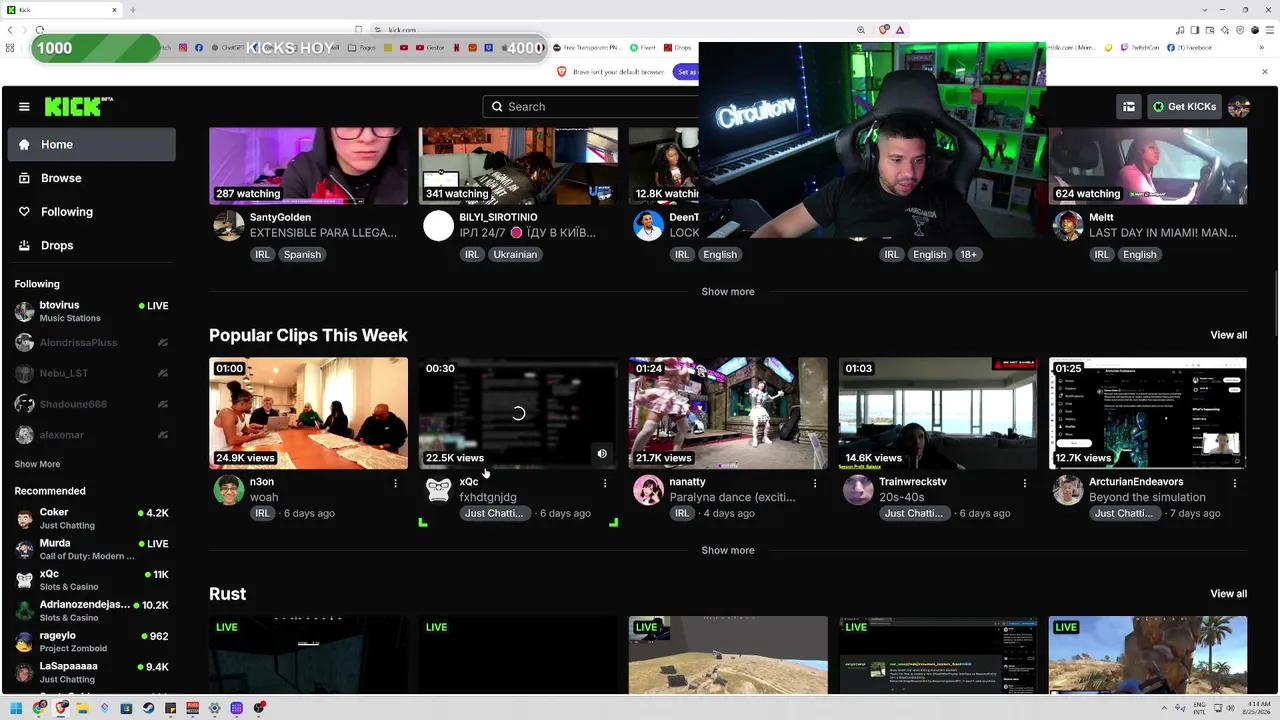Select the 18+ tag
1280x720 pixels.
968,254
